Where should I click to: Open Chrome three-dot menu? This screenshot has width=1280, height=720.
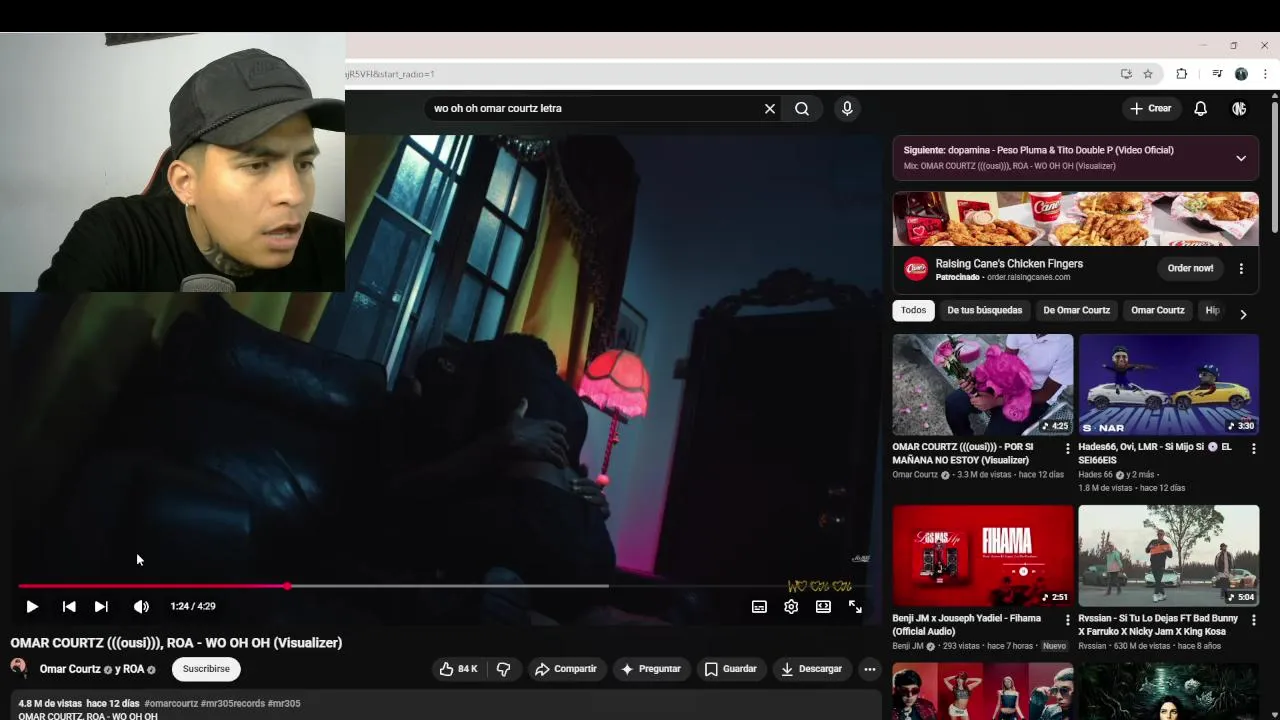pos(1265,74)
